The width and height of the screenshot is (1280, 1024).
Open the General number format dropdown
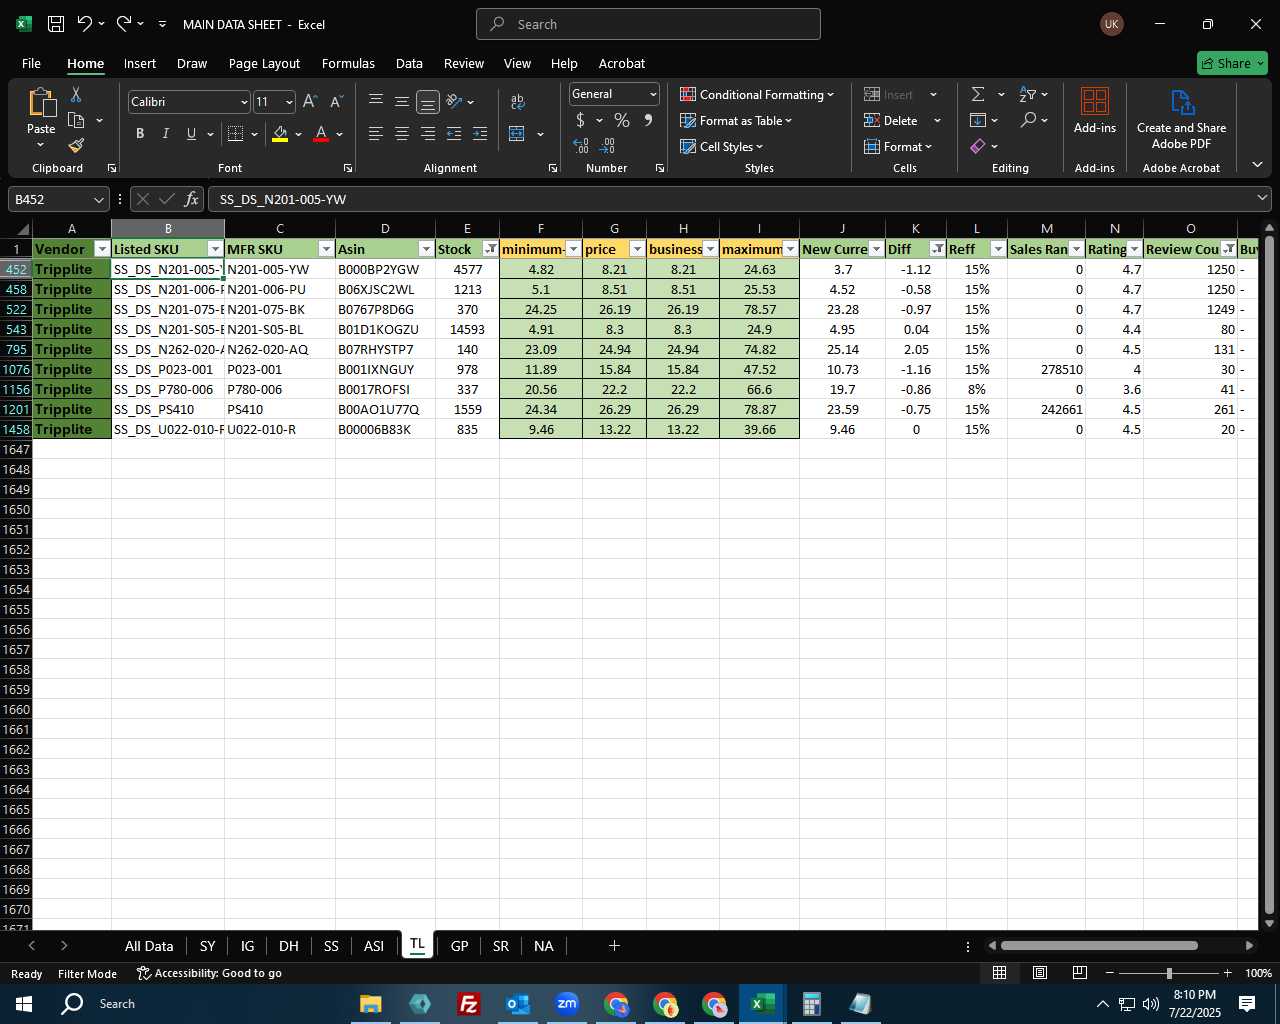coord(653,94)
